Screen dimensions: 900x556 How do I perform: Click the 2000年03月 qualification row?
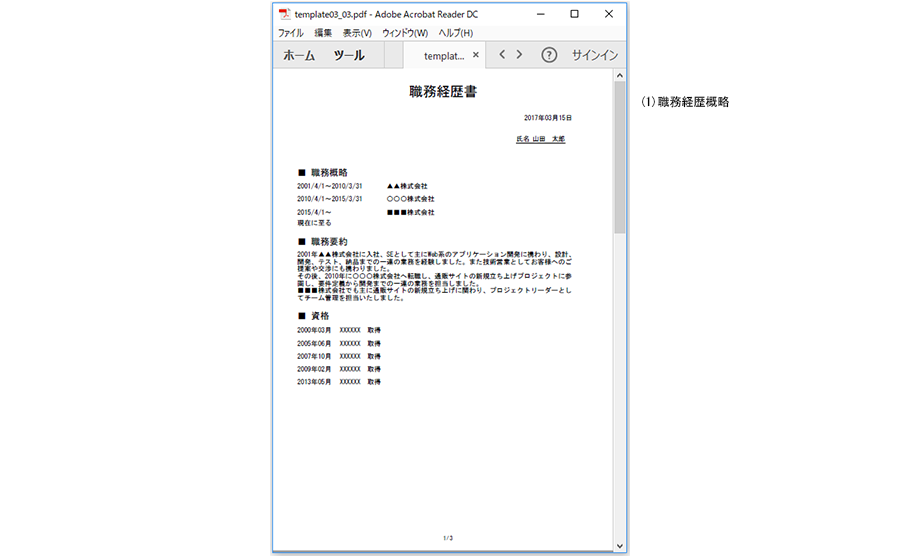339,331
